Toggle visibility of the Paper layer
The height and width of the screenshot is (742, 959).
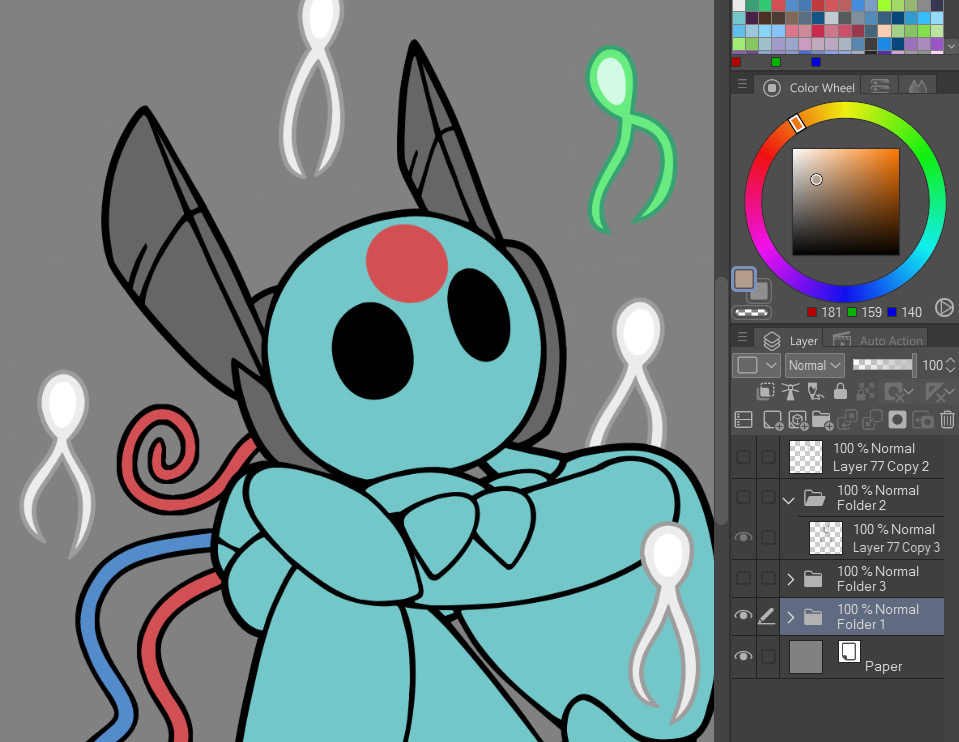[x=743, y=656]
